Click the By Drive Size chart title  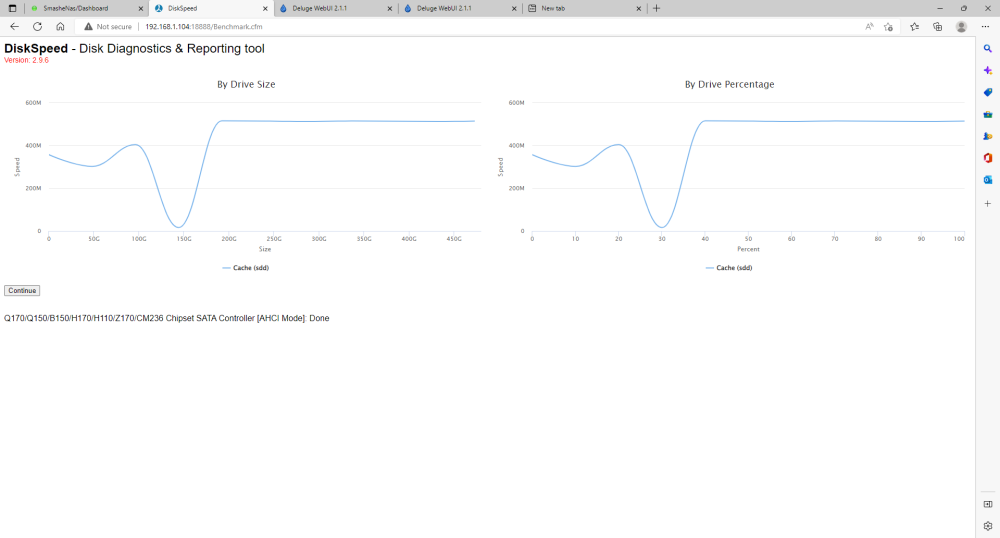click(x=246, y=84)
